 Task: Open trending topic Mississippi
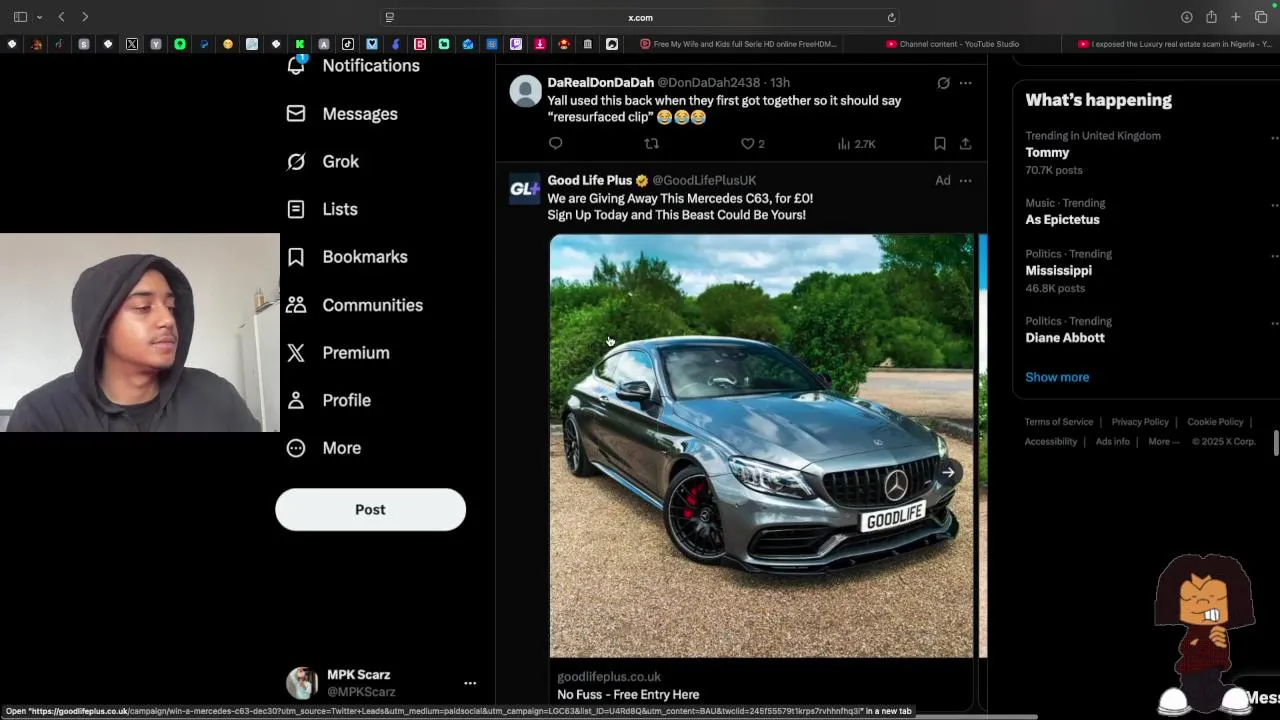1058,271
